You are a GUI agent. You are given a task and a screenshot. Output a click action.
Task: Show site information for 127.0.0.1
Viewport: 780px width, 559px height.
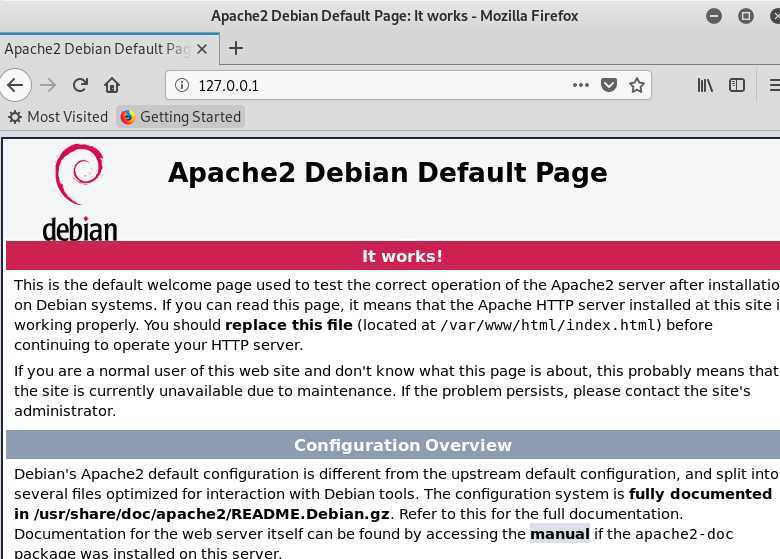(x=182, y=86)
